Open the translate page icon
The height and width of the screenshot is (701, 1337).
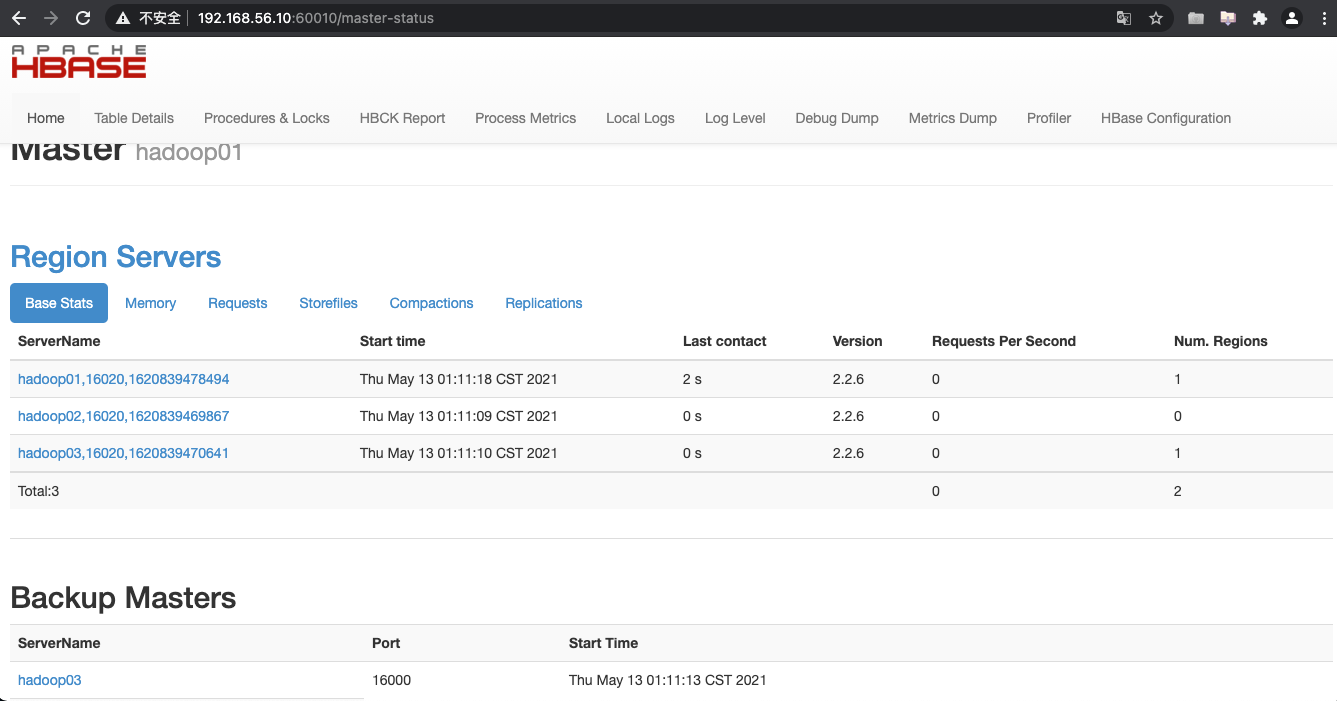[1124, 18]
